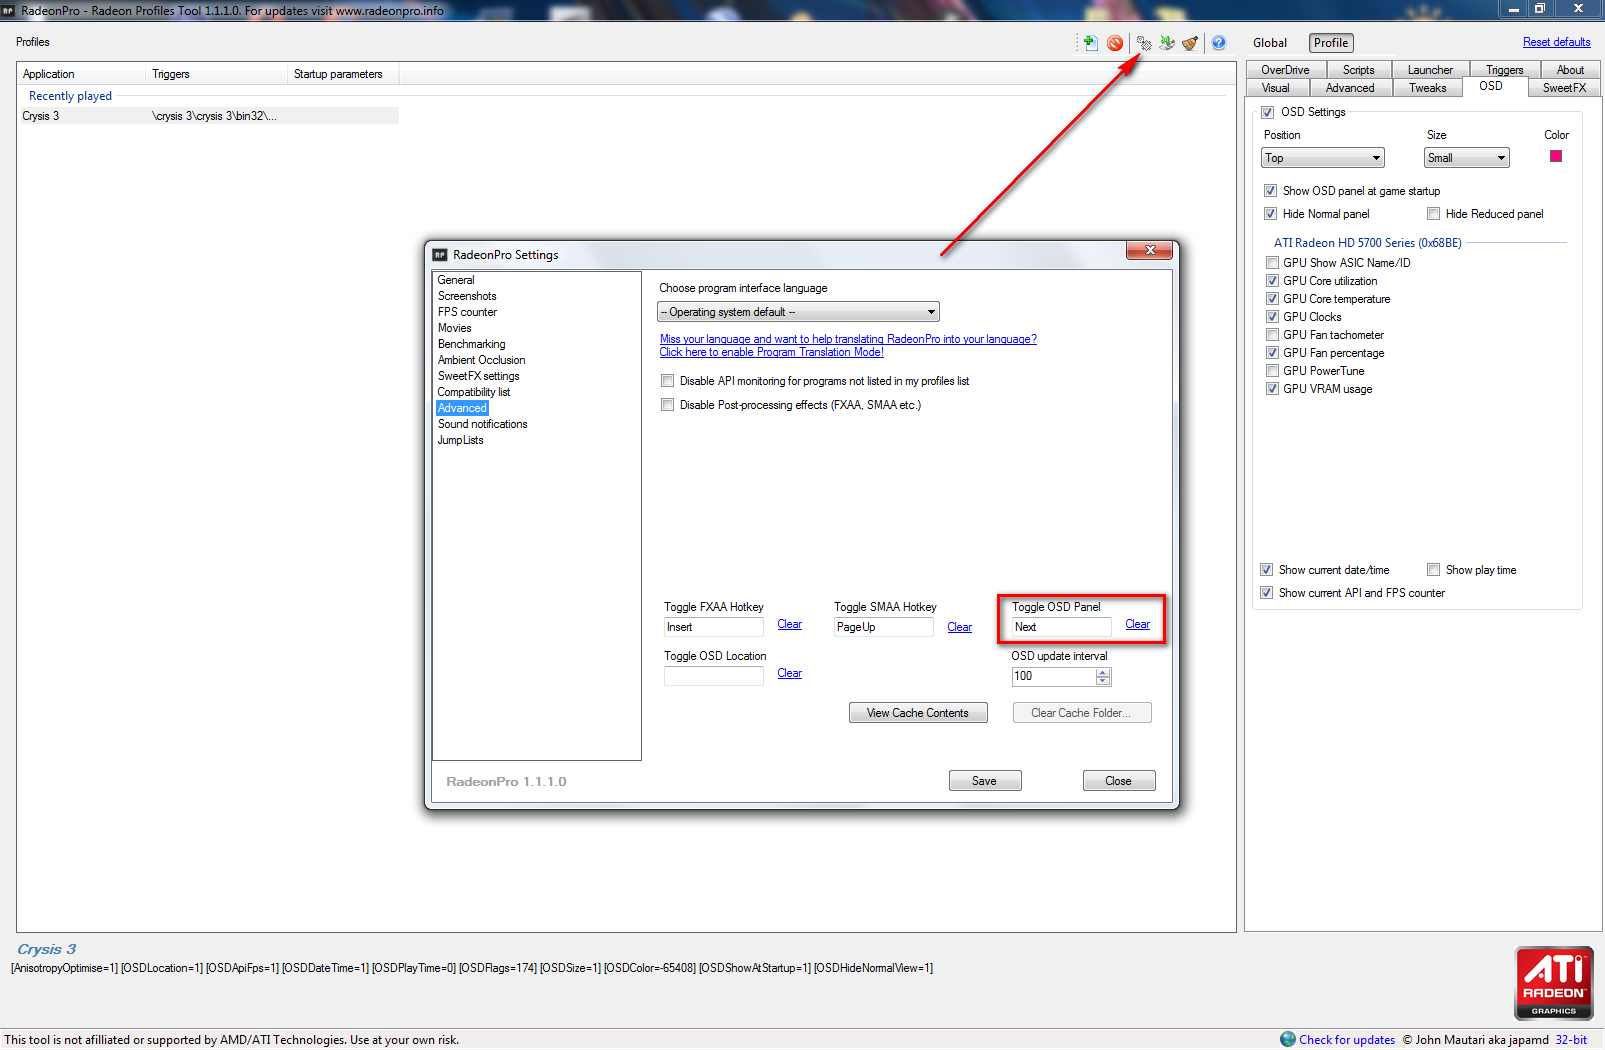1605x1050 pixels.
Task: Pick the OSD color swatch
Action: pos(1555,156)
